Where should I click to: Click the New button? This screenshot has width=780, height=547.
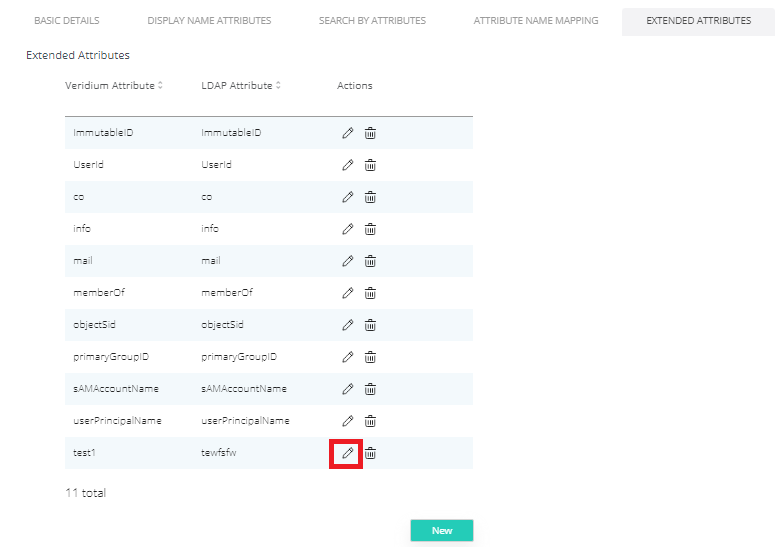pos(441,531)
